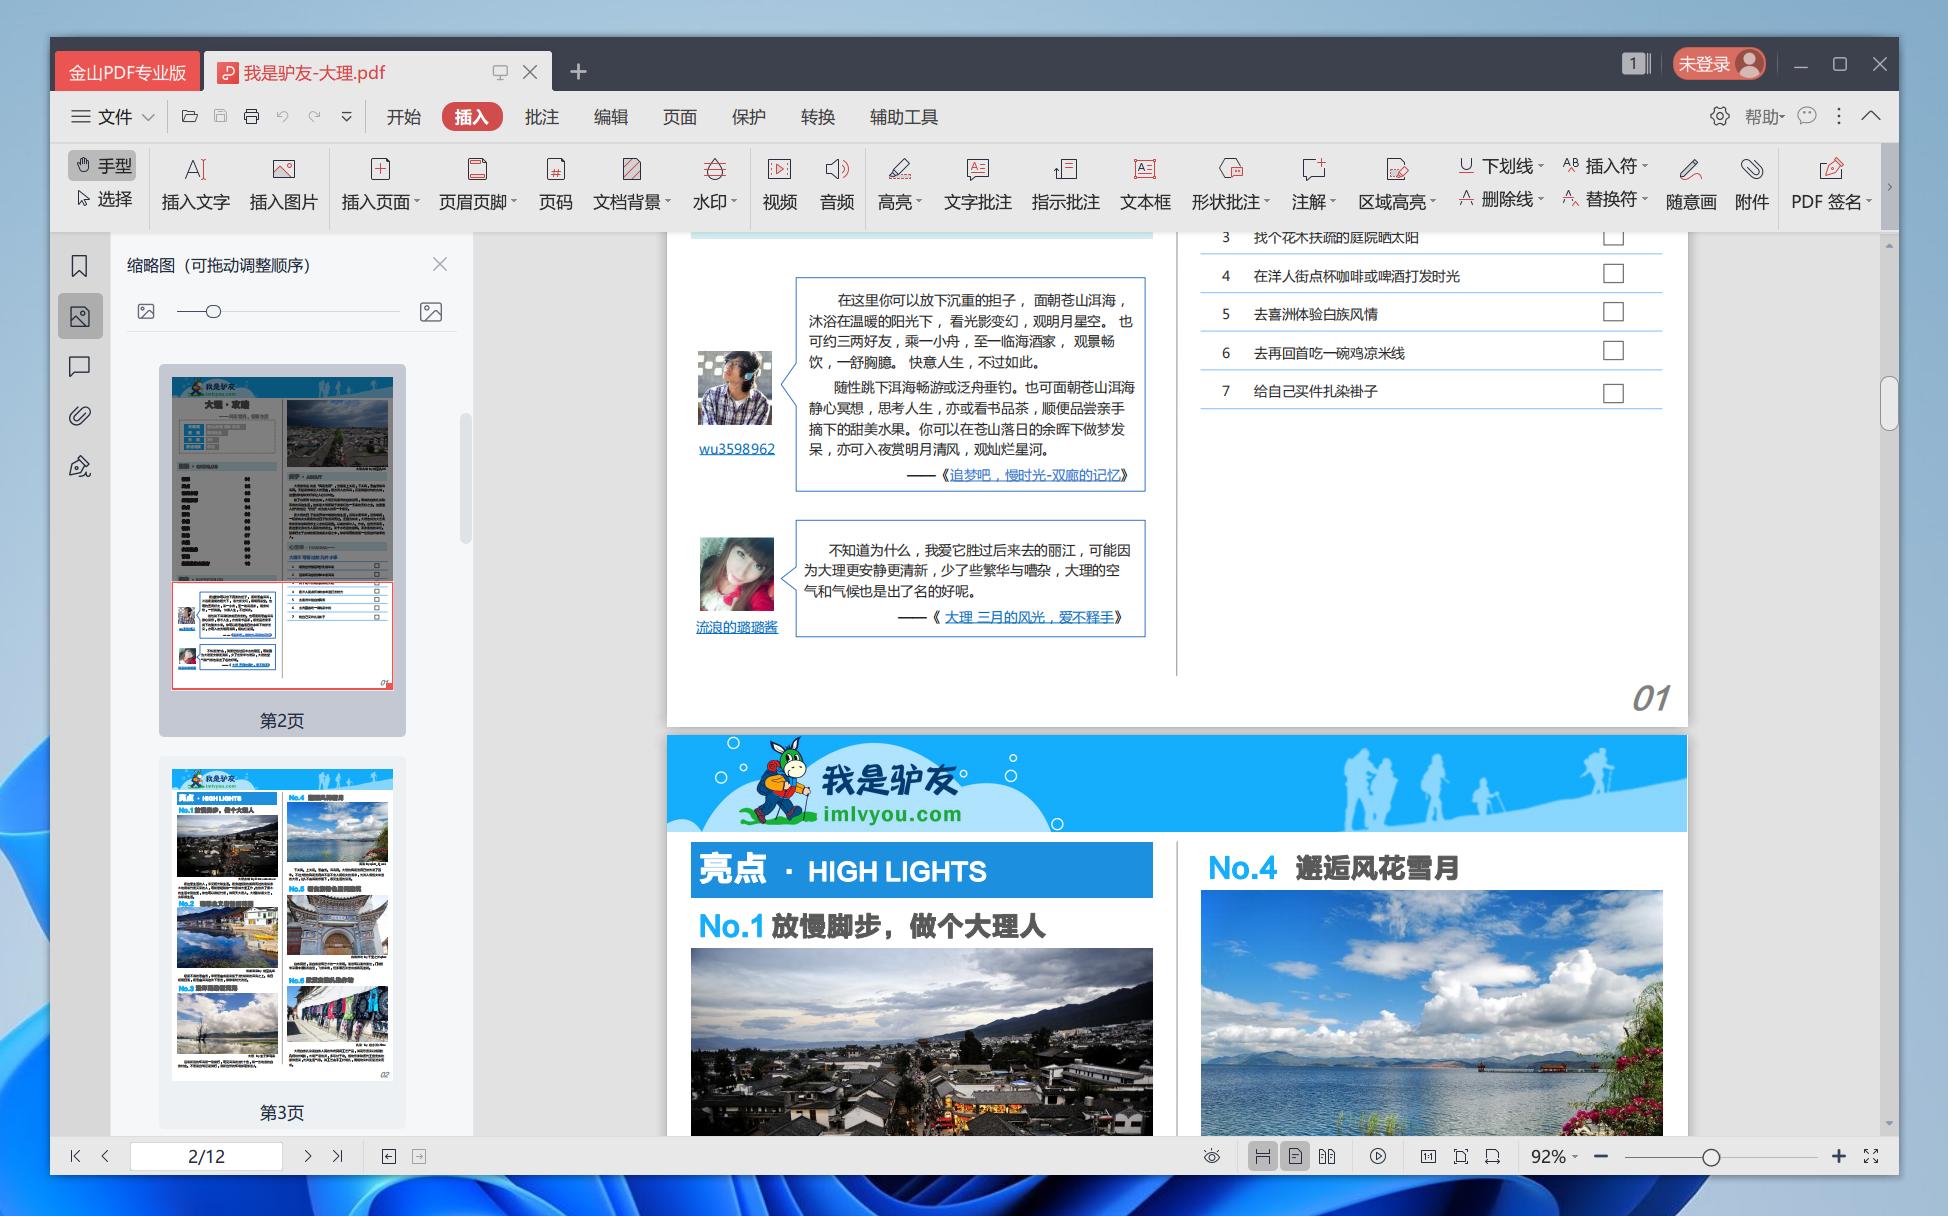Open the wu3598962 profile link
This screenshot has height=1216, width=1948.
coord(737,449)
